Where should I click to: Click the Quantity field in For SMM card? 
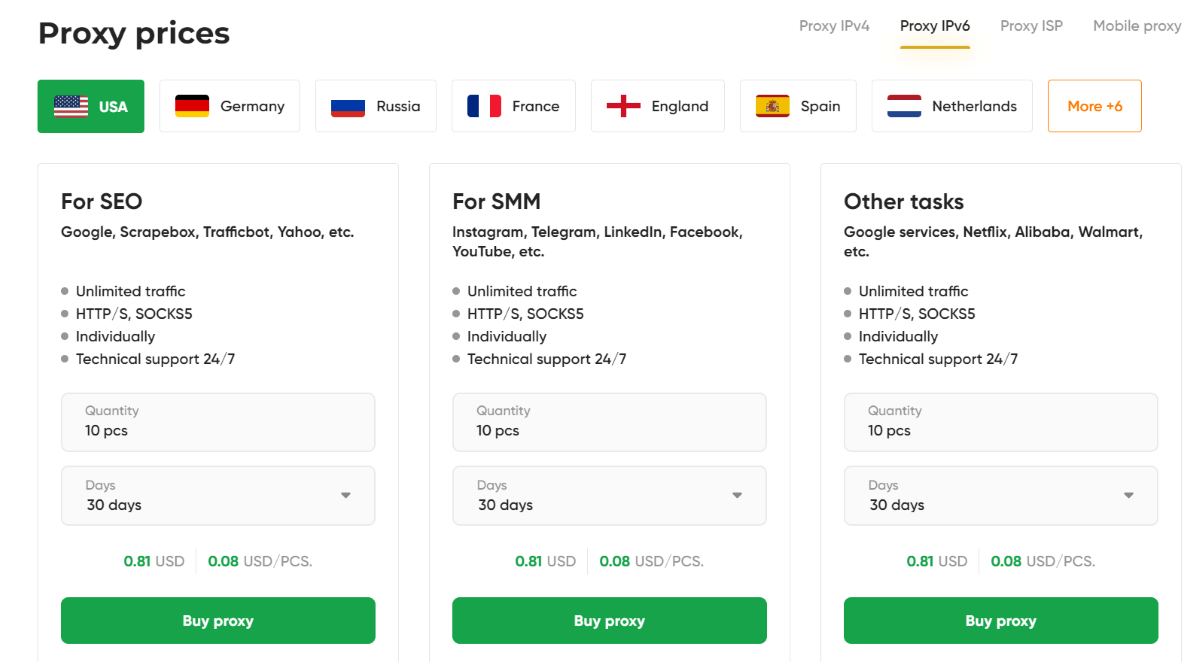pyautogui.click(x=609, y=422)
